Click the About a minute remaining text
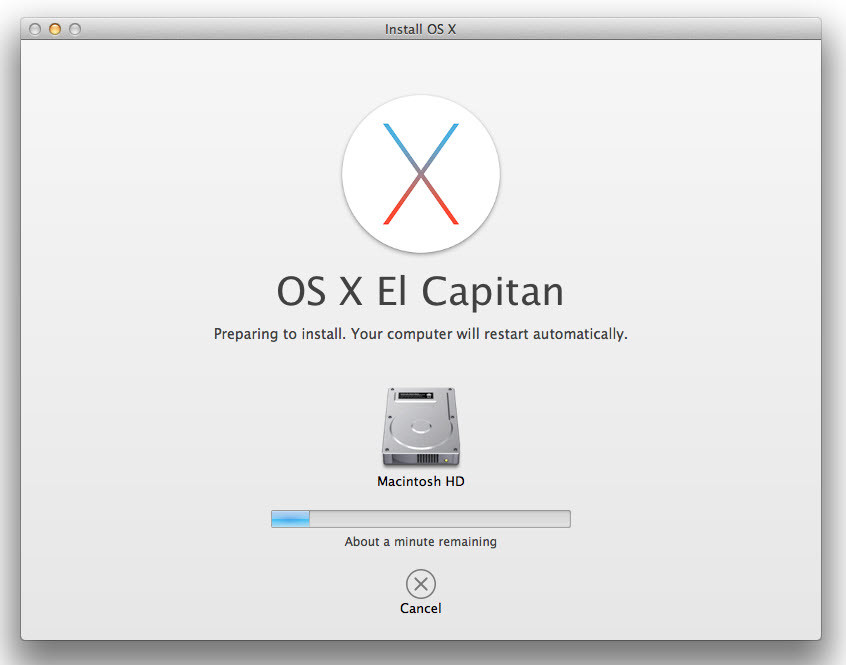846x665 pixels. (421, 542)
